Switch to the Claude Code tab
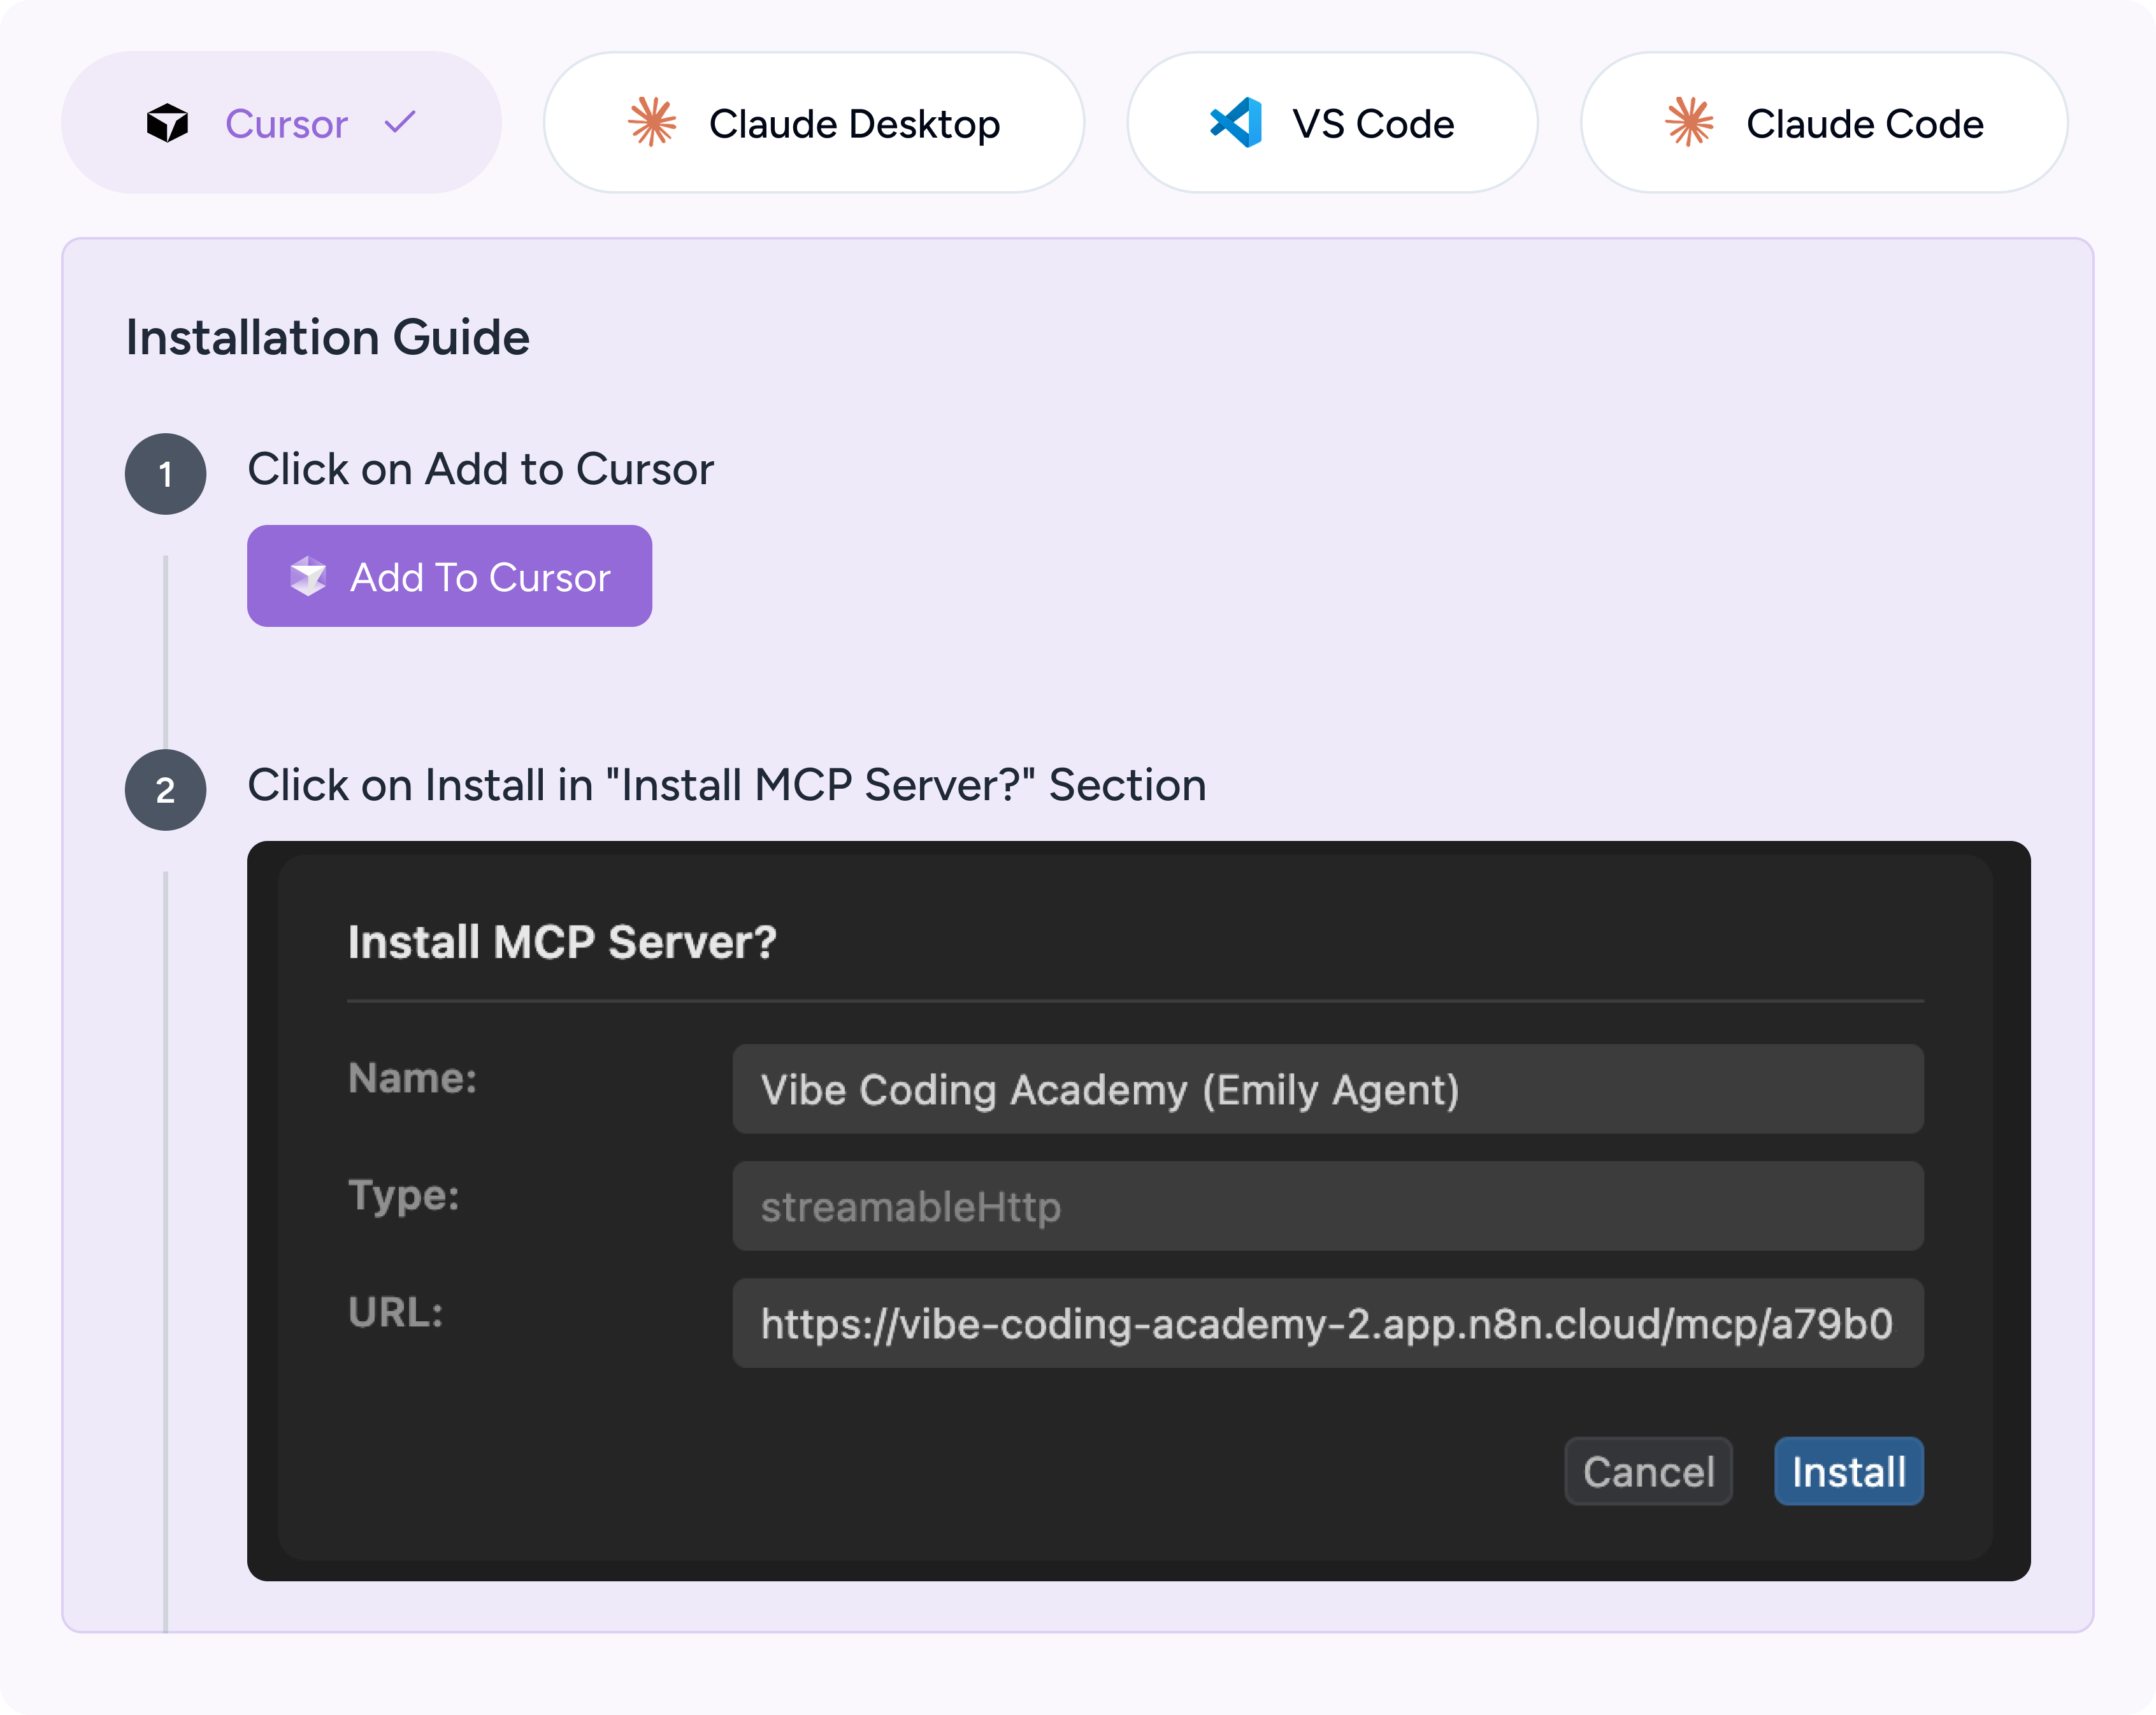The width and height of the screenshot is (2156, 1715). click(1824, 122)
